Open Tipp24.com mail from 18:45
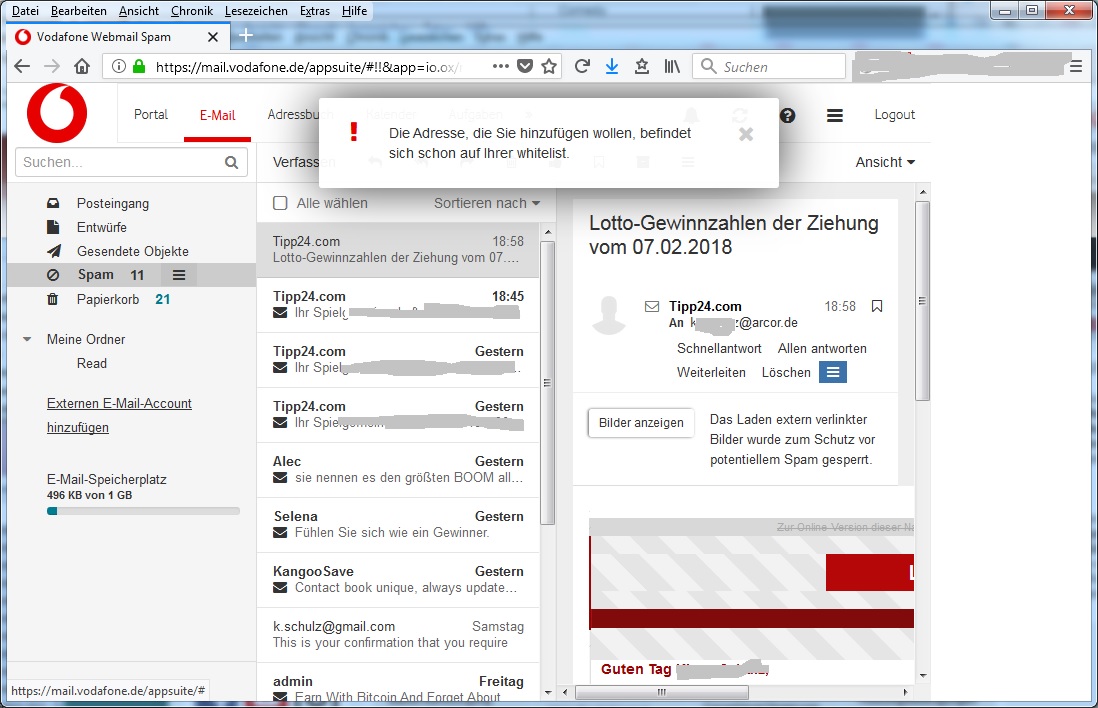The width and height of the screenshot is (1098, 708). [398, 305]
